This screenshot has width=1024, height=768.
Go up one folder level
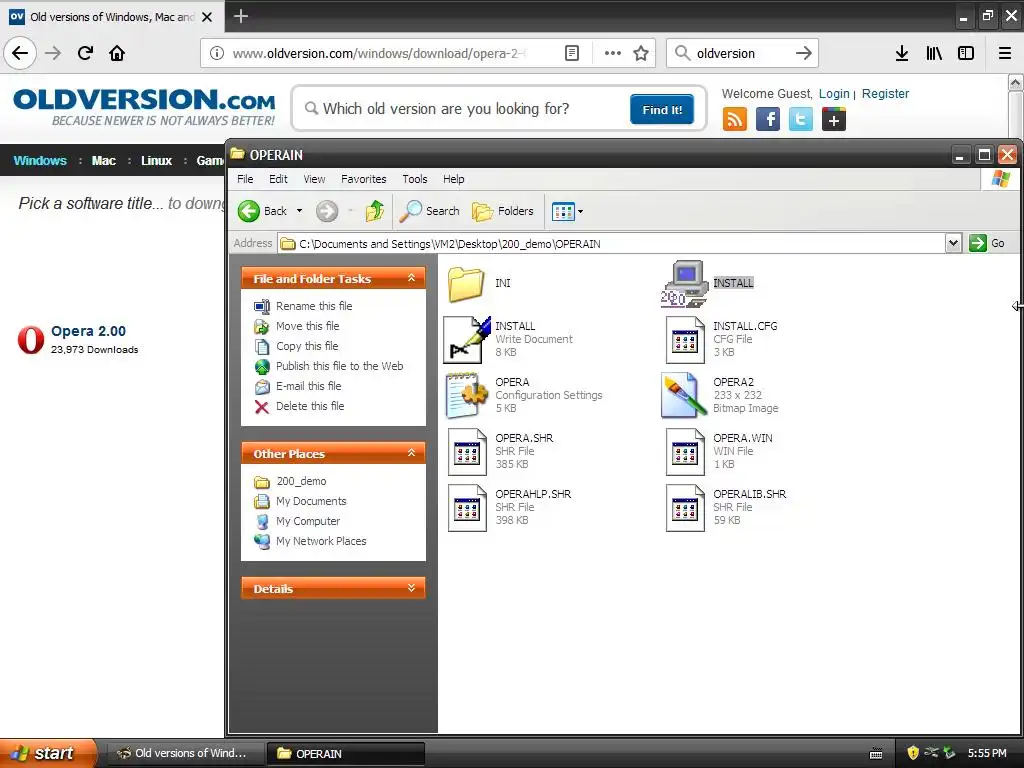(x=375, y=211)
